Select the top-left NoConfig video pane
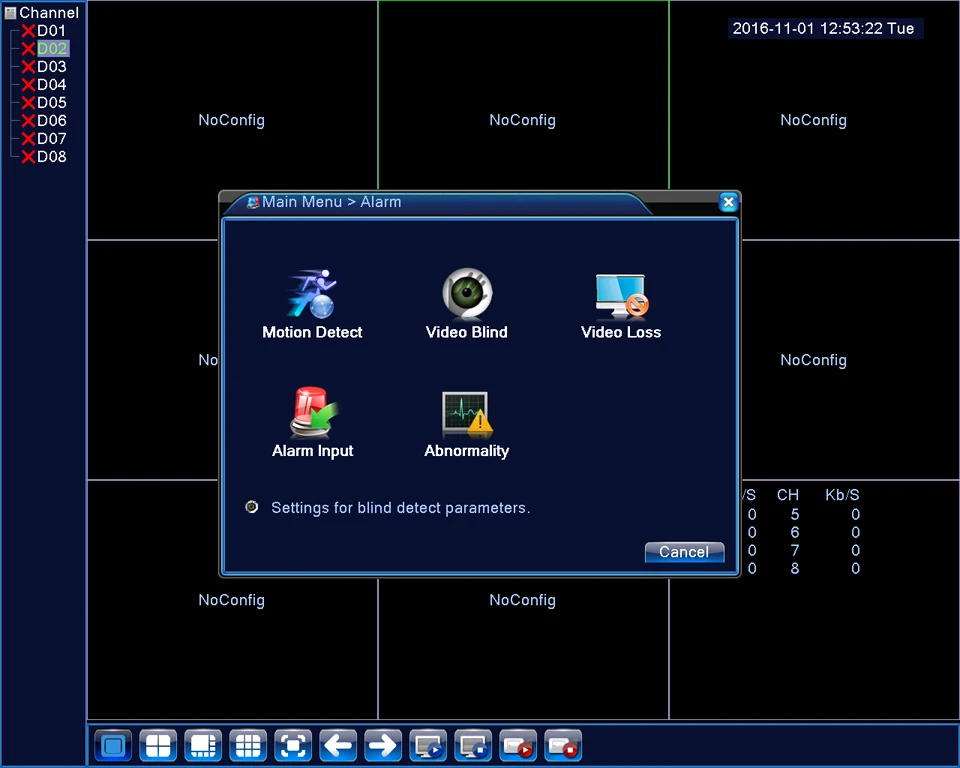 (231, 120)
